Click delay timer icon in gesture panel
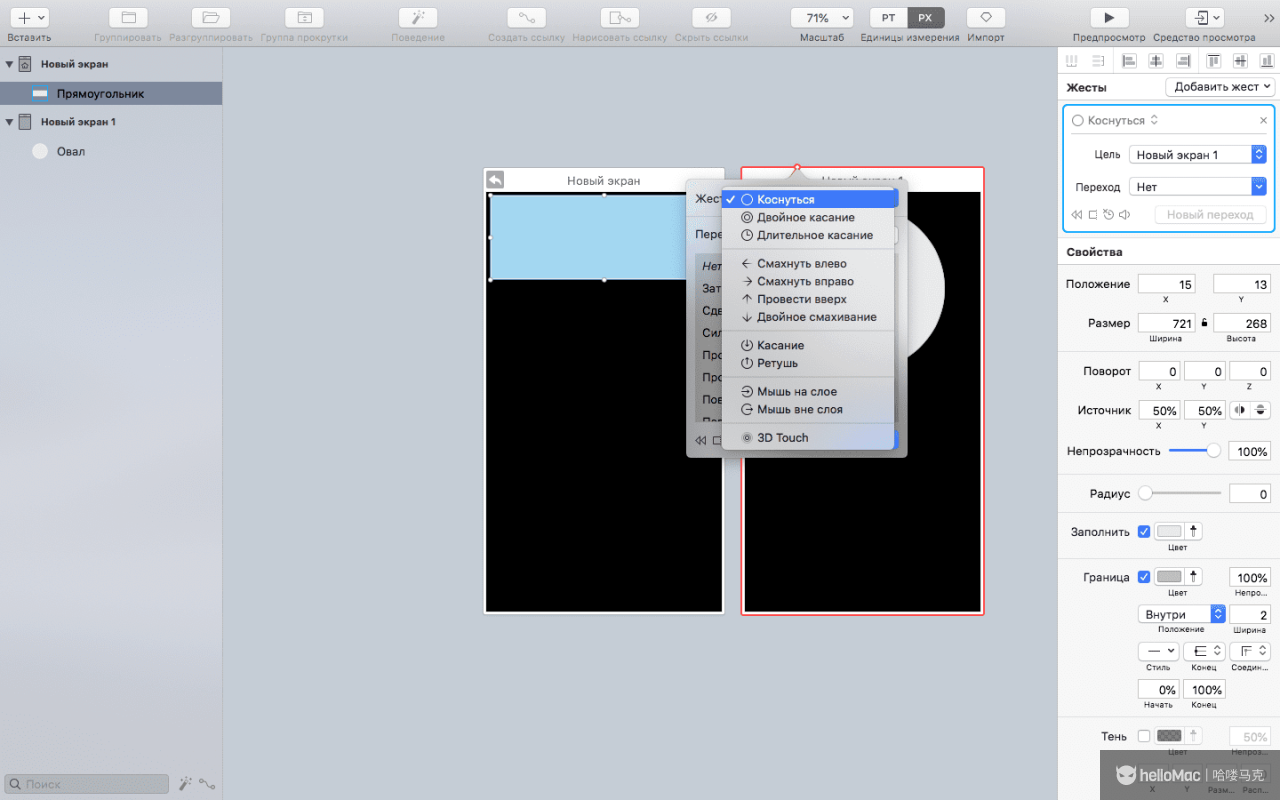The height and width of the screenshot is (800, 1280). (1109, 215)
